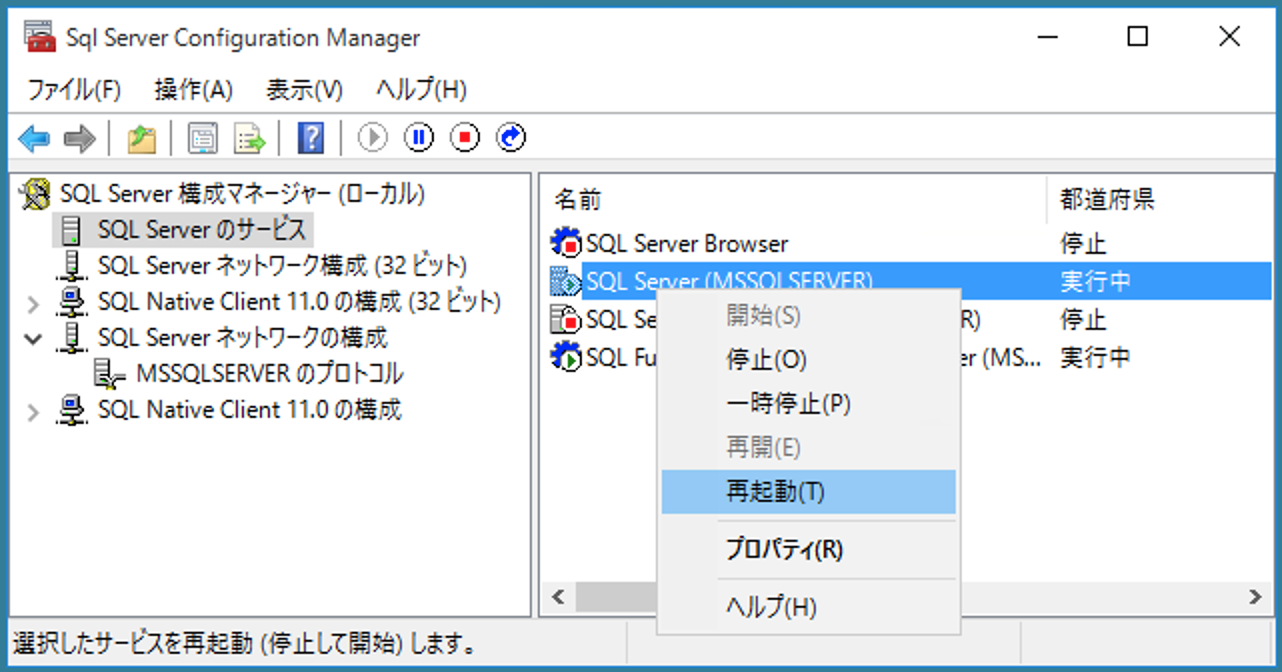Select SQL Server のサービス tree item
The height and width of the screenshot is (672, 1282).
click(201, 230)
